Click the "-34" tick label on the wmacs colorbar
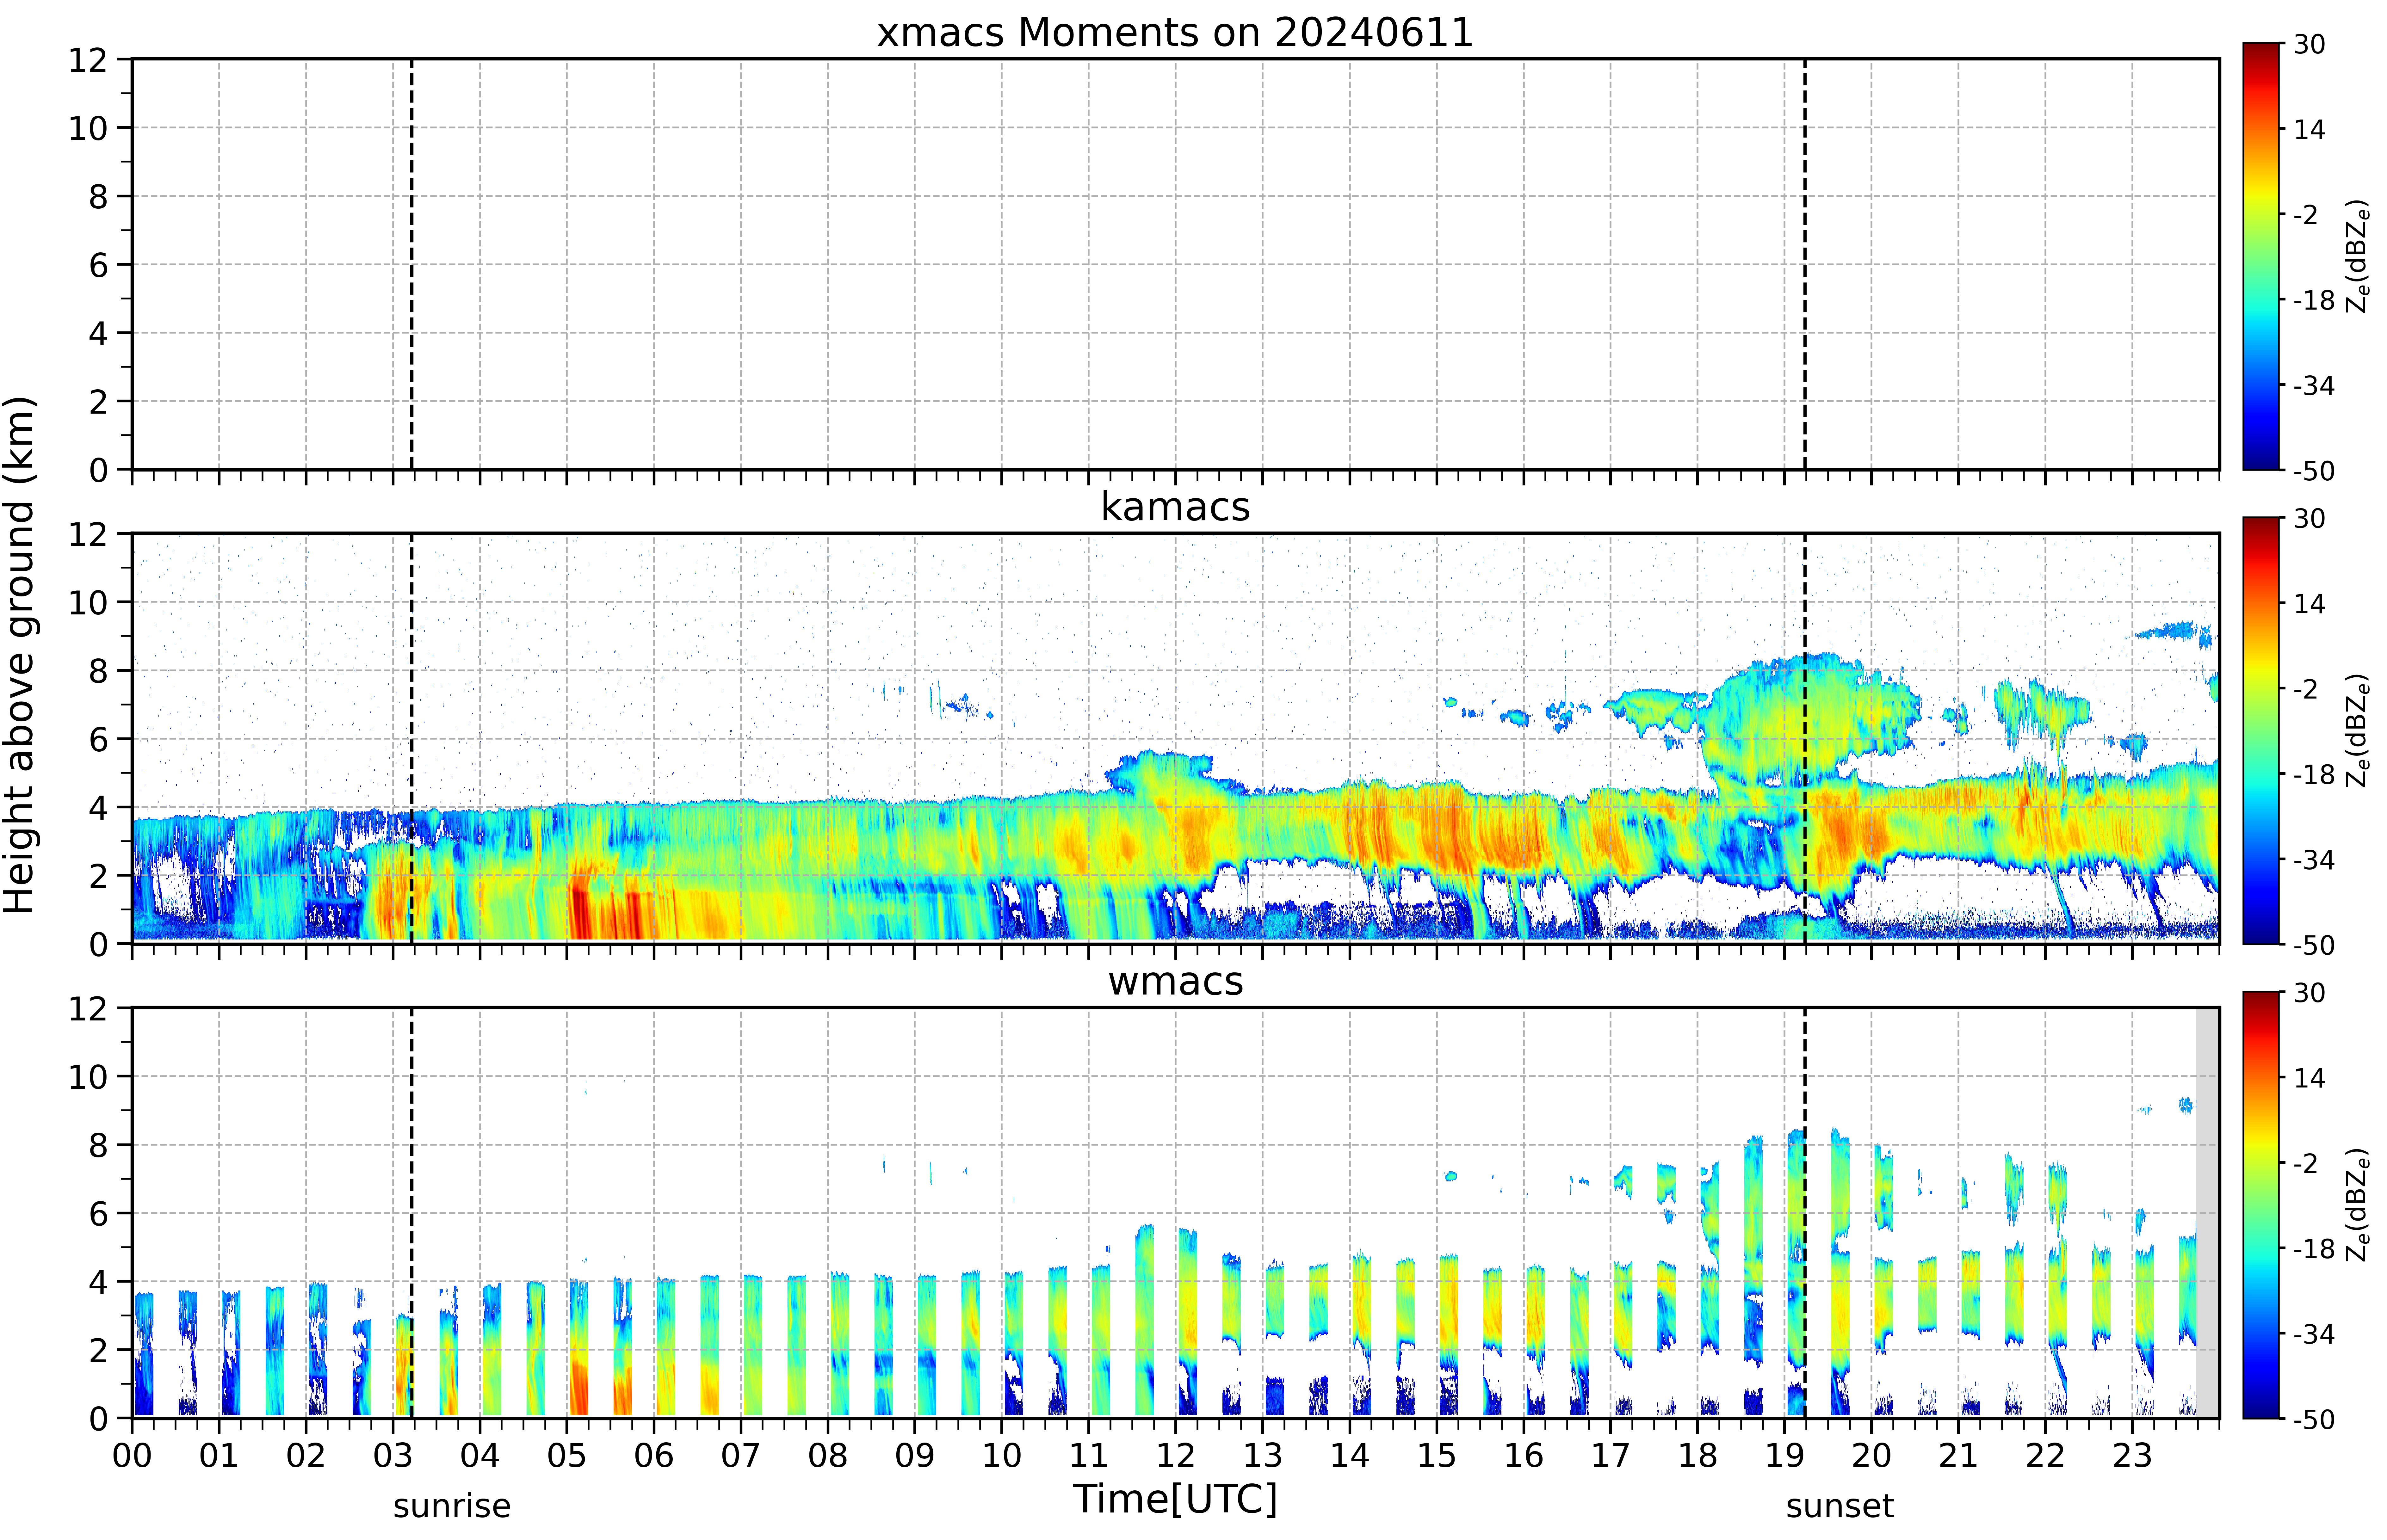This screenshot has height=1540, width=2387. click(x=2314, y=1334)
